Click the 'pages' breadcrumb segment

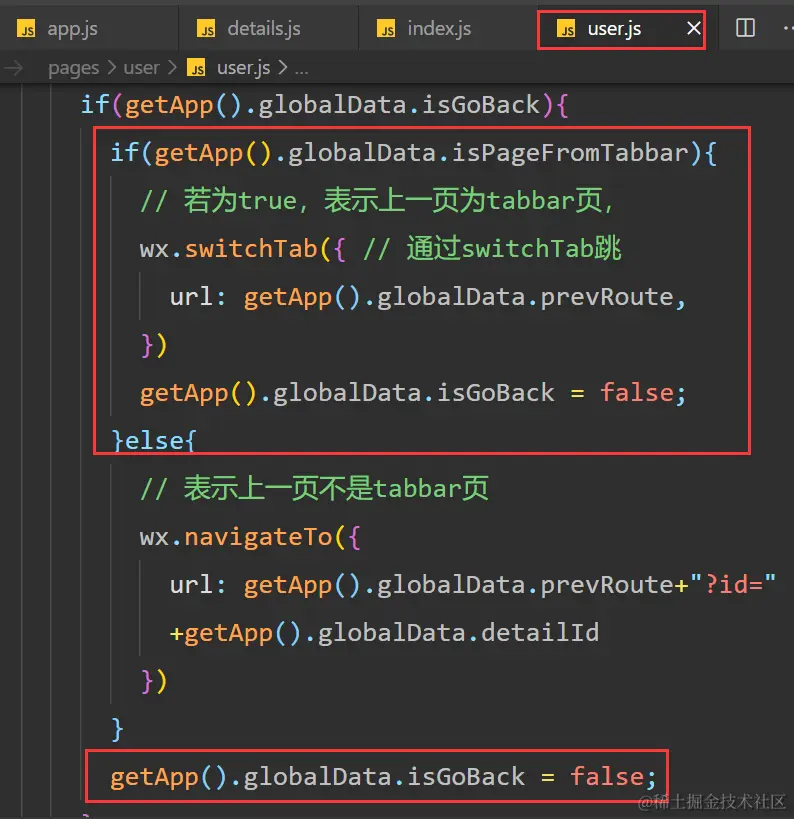click(x=74, y=68)
